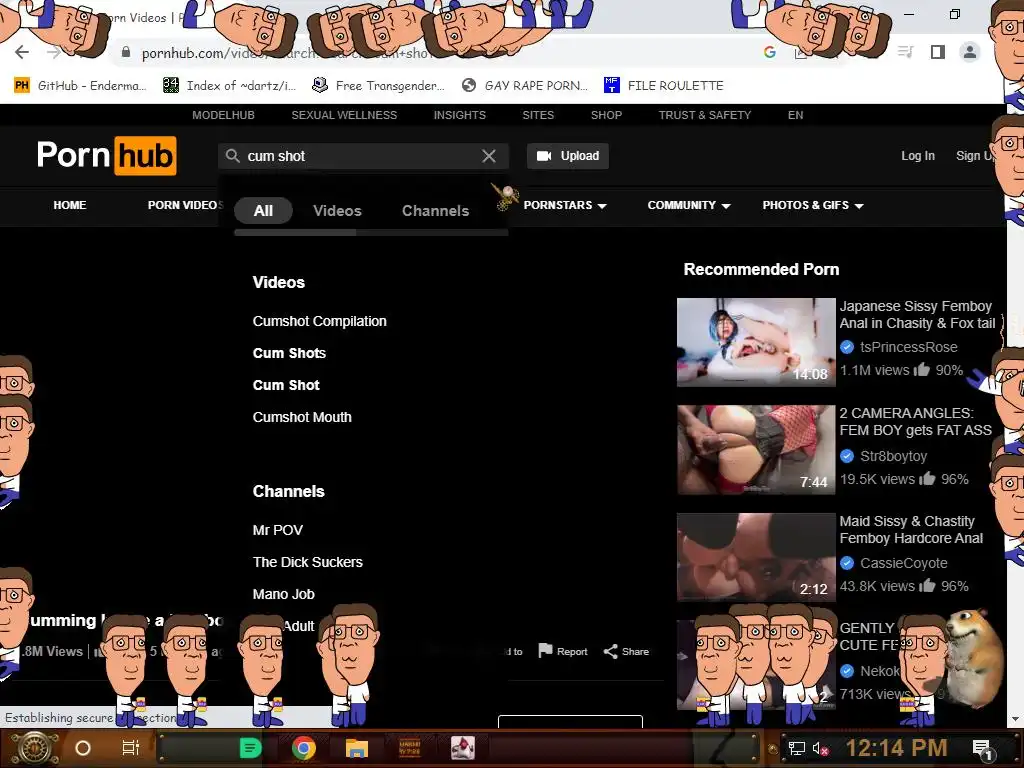This screenshot has width=1024, height=768.
Task: Click the verified badge next to Str8boytoy
Action: tap(847, 456)
